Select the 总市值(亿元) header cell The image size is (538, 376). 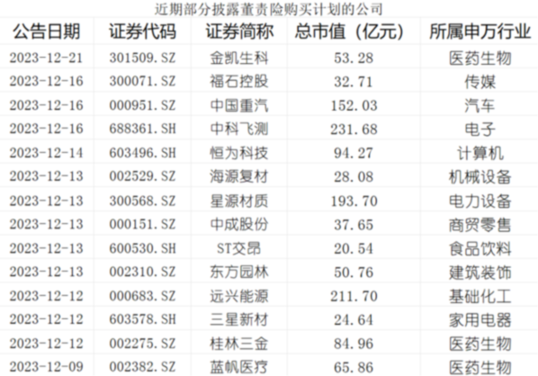[354, 31]
